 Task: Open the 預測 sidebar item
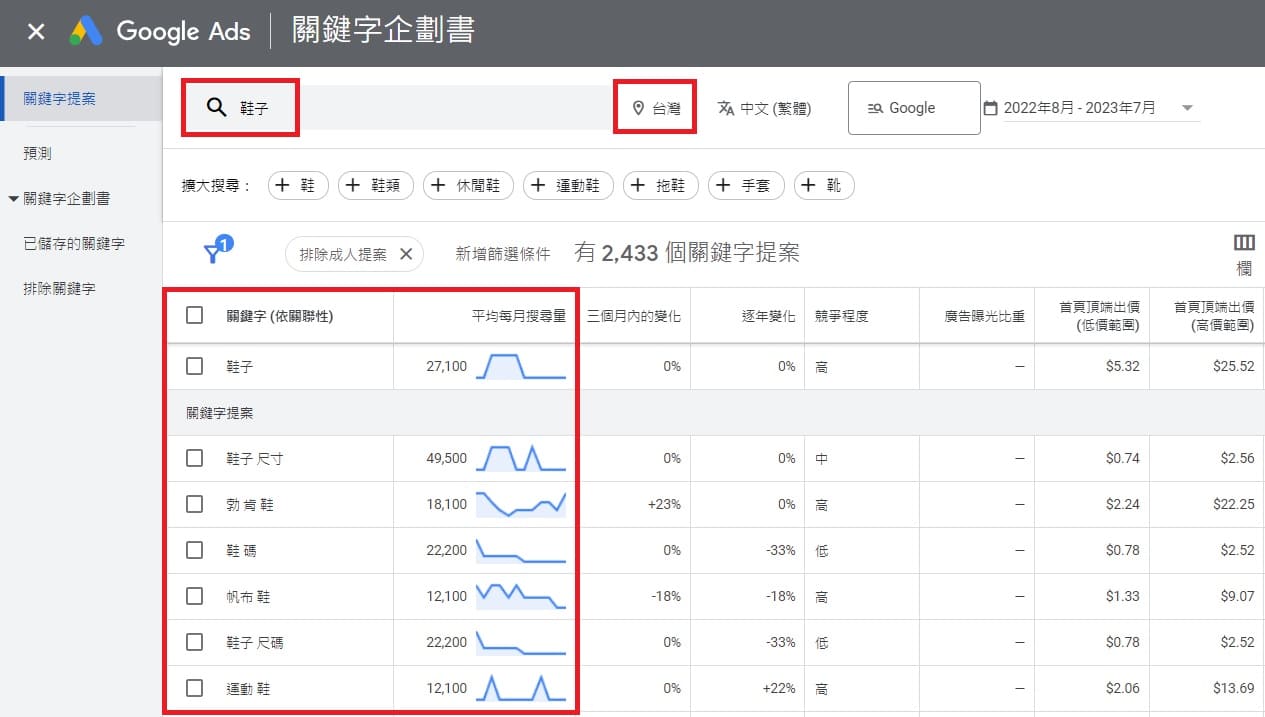pos(37,153)
